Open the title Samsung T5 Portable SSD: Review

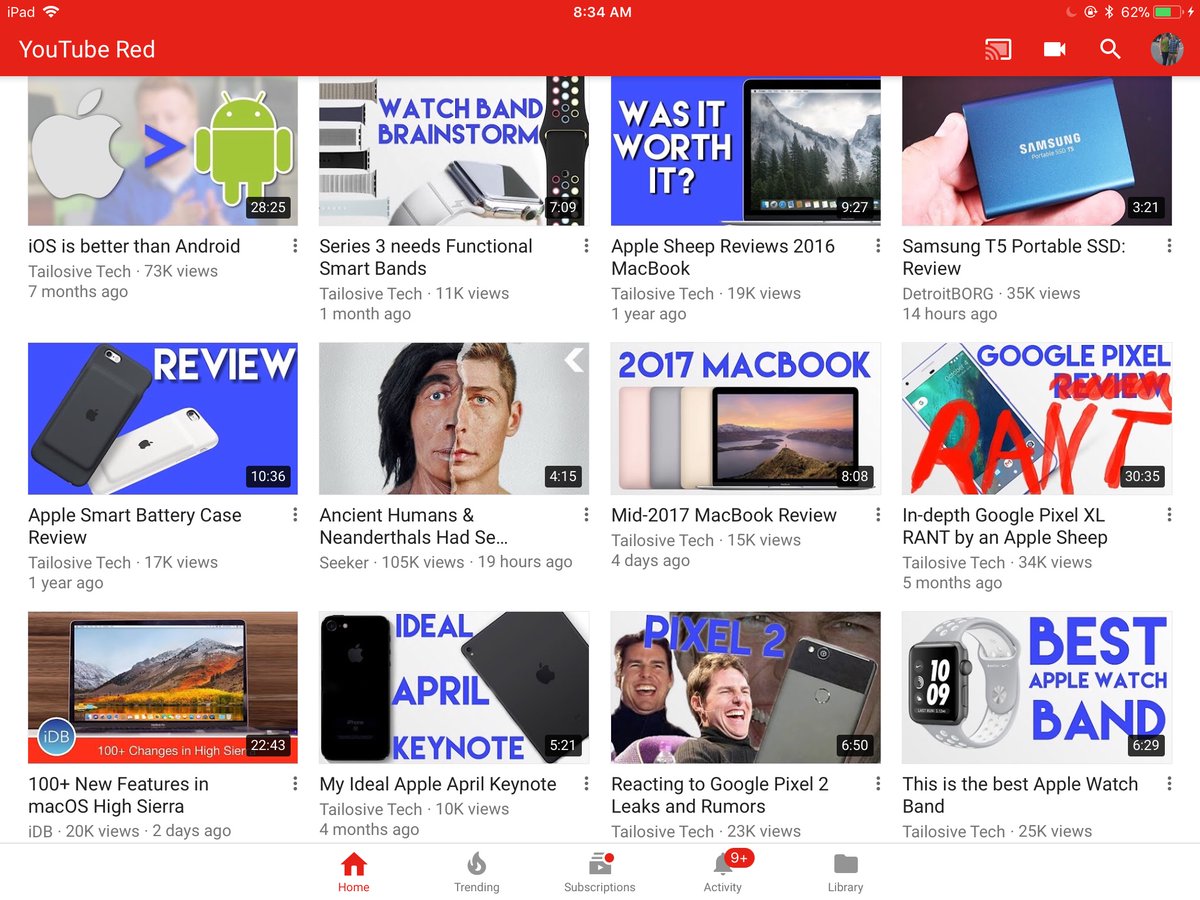pyautogui.click(x=1014, y=257)
